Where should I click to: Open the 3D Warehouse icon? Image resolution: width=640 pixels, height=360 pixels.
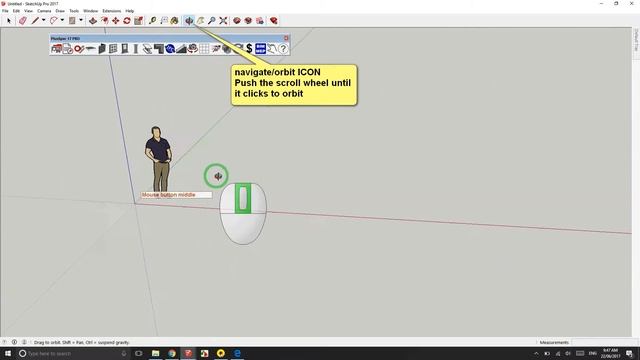pos(237,20)
